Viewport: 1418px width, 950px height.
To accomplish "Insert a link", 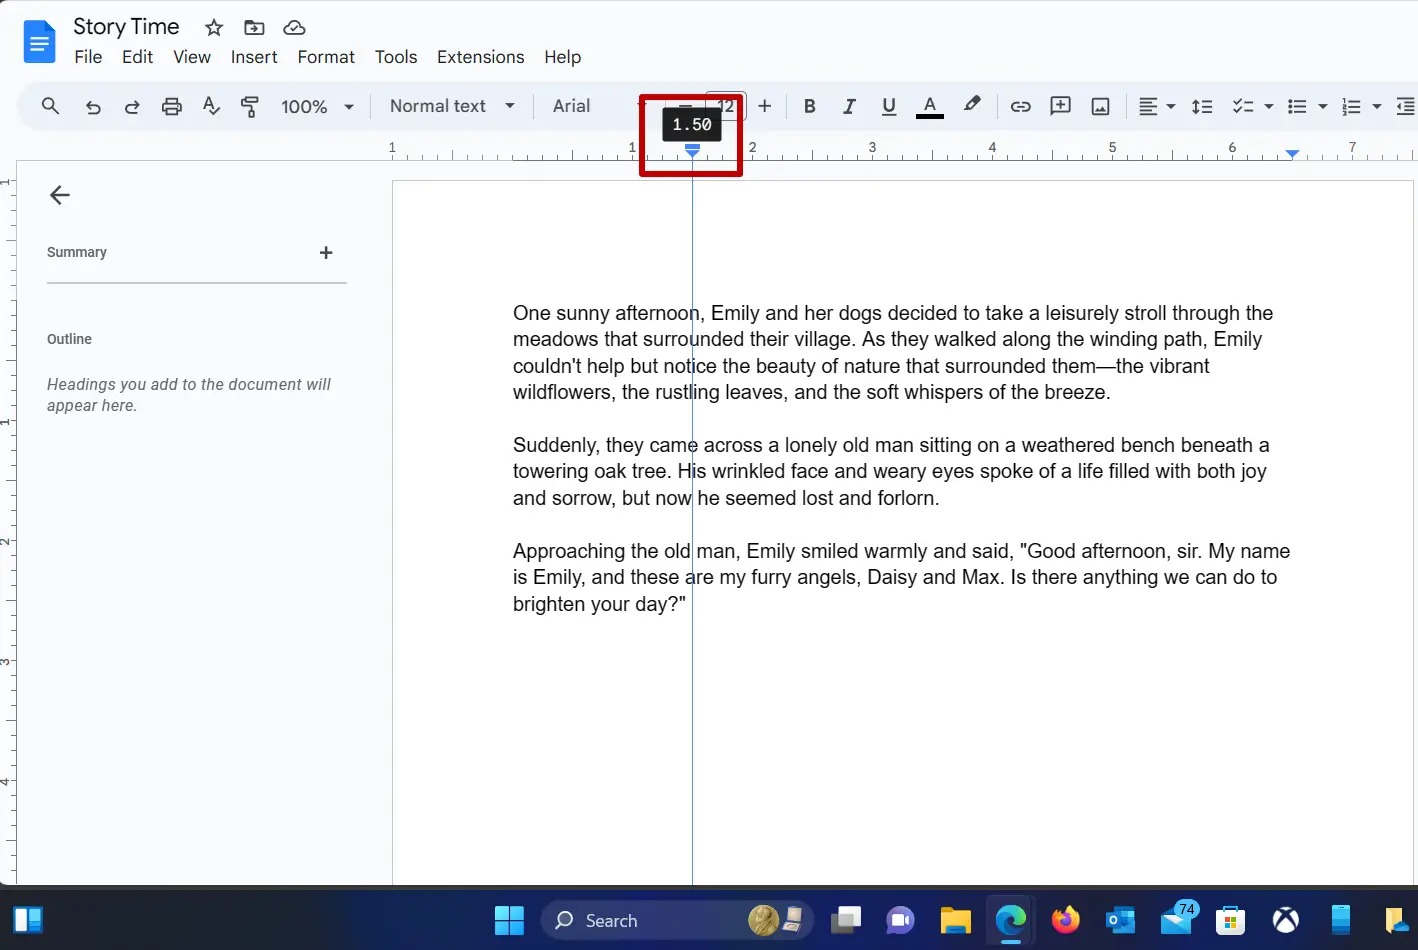I will [x=1020, y=106].
